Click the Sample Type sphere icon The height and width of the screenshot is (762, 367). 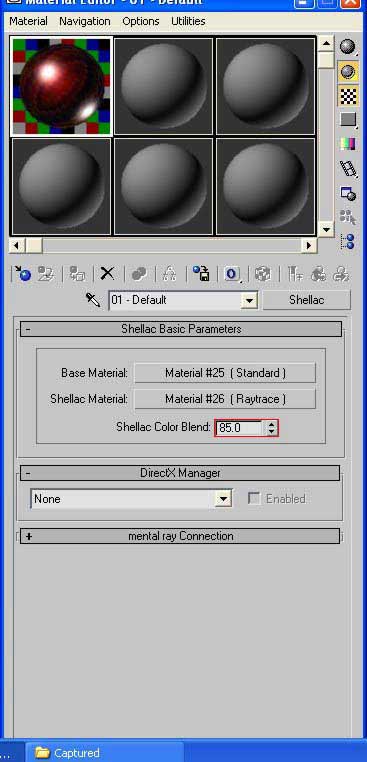tap(348, 47)
